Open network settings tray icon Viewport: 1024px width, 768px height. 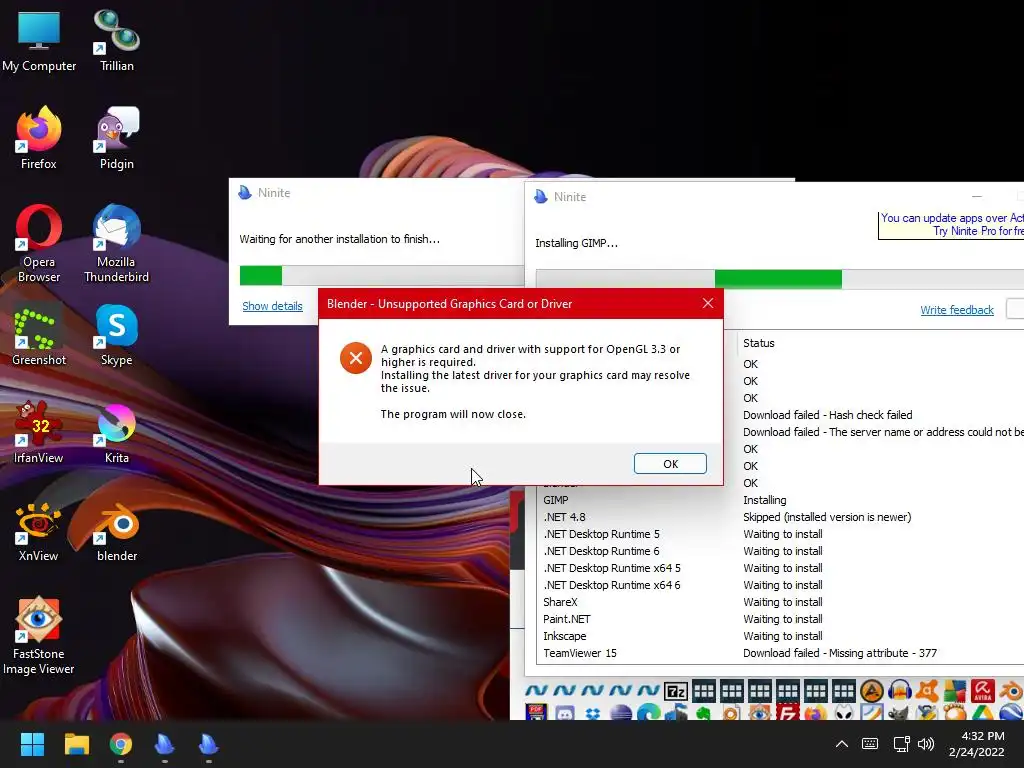pyautogui.click(x=902, y=744)
